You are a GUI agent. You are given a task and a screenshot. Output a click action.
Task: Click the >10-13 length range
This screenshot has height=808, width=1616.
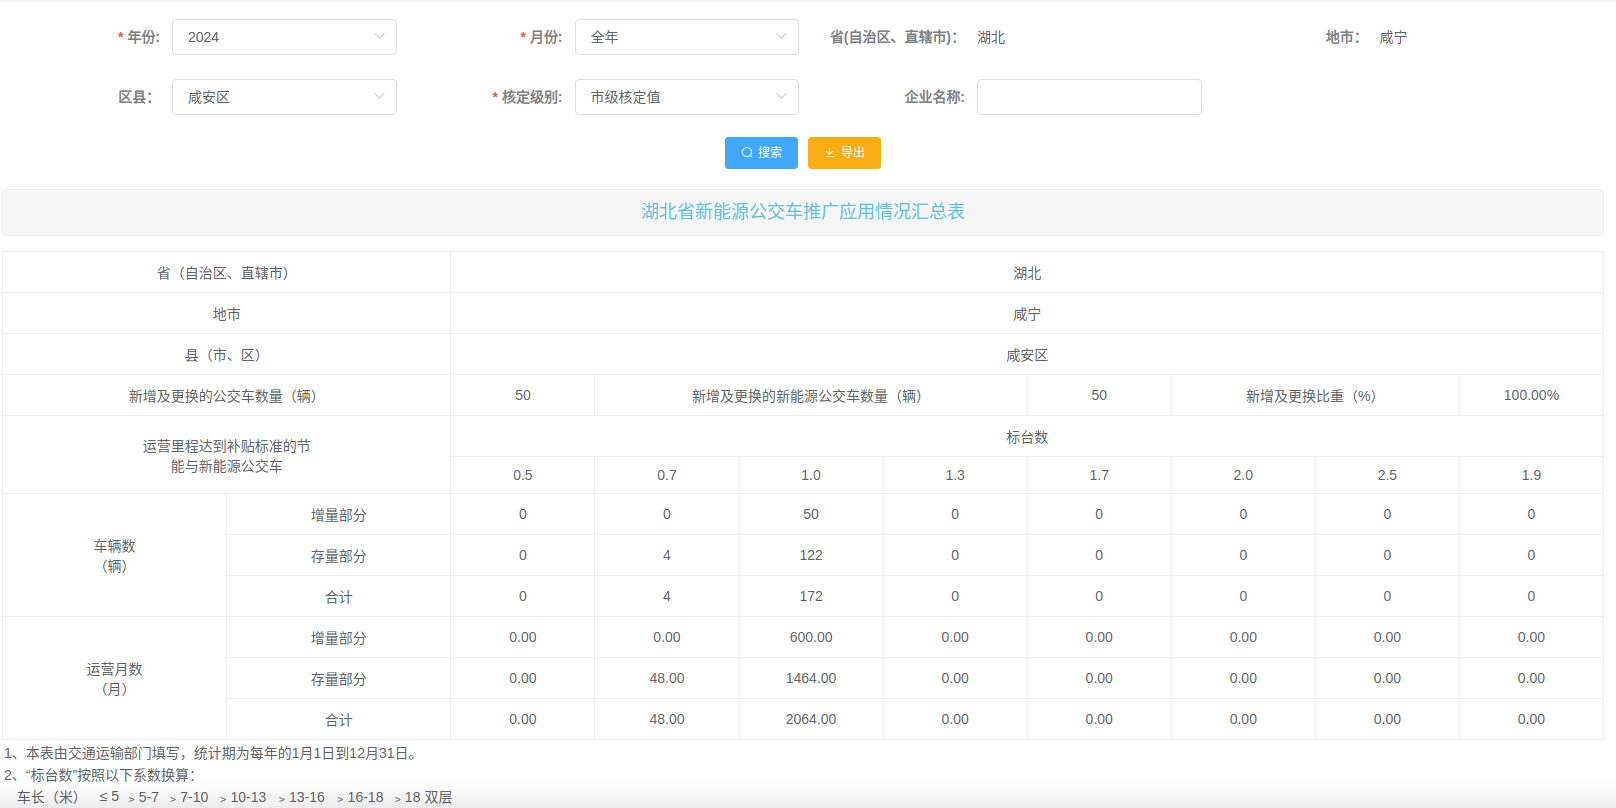pyautogui.click(x=244, y=797)
